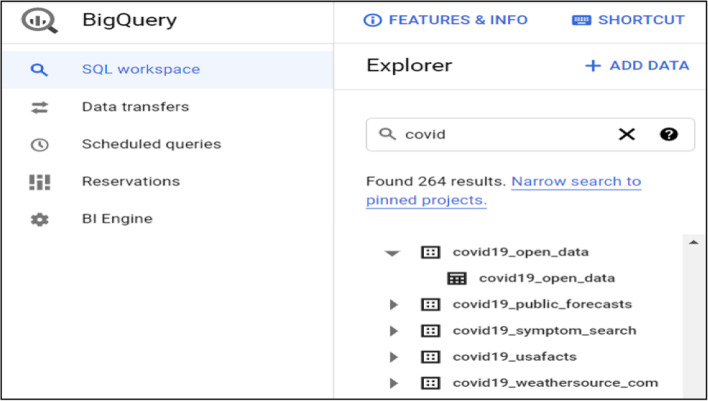Click the covid search input field
The image size is (708, 401).
500,134
